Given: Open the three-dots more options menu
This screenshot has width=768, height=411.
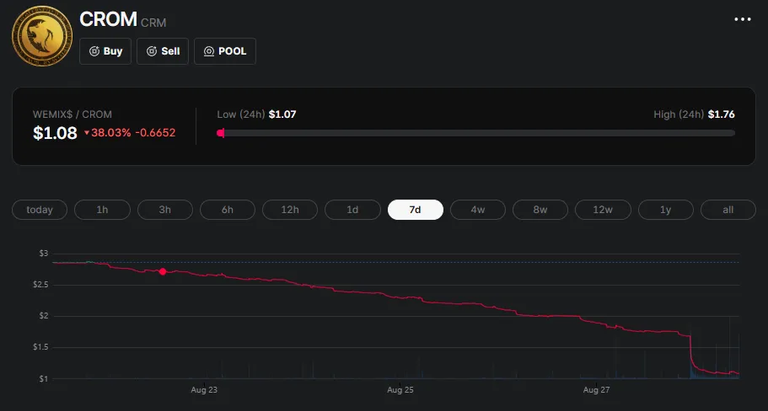Looking at the screenshot, I should [743, 19].
